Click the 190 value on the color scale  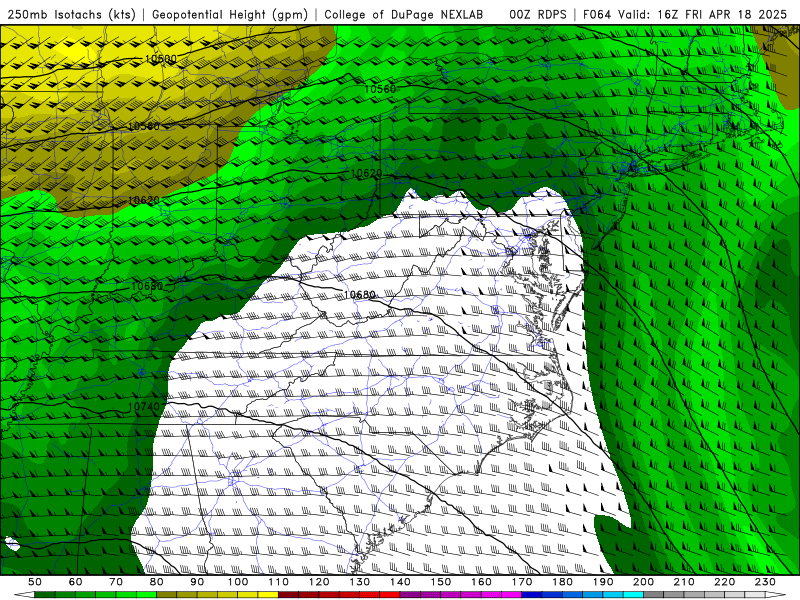coord(603,582)
